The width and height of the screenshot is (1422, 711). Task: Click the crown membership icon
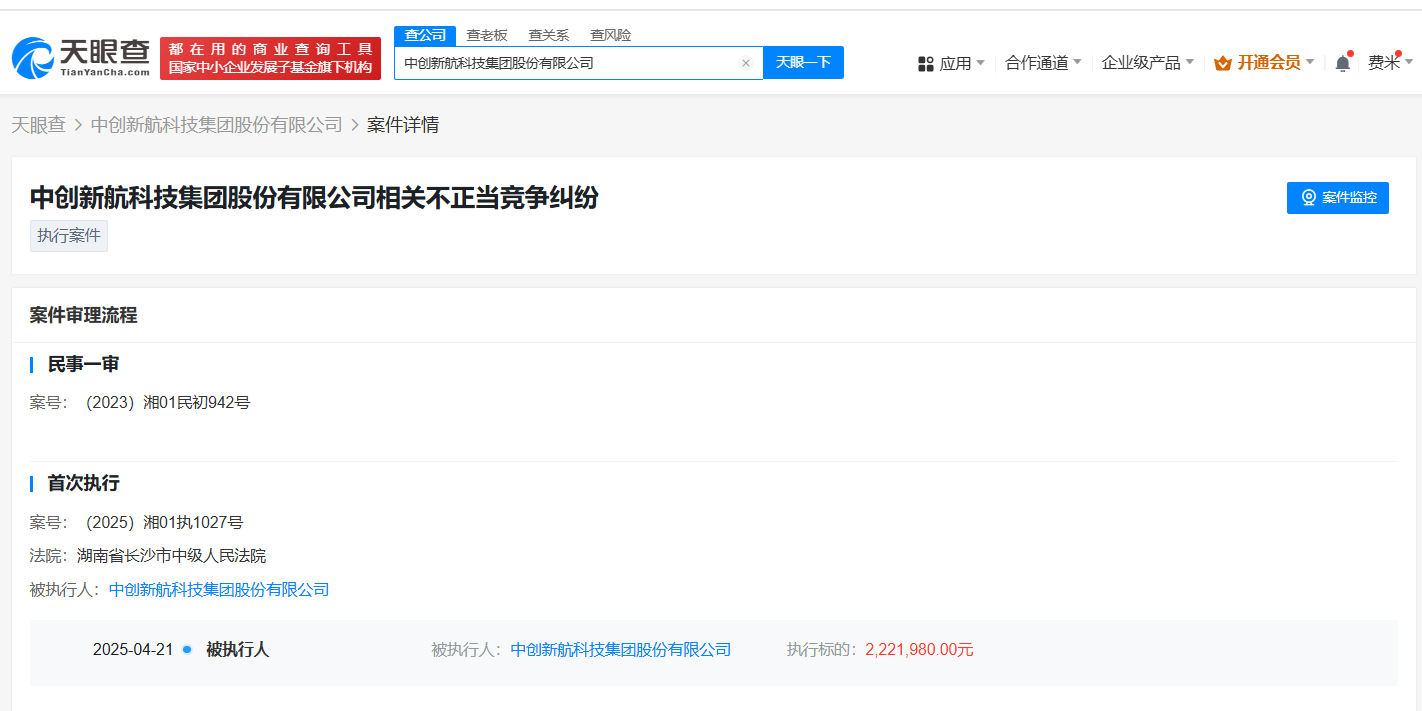click(1222, 63)
